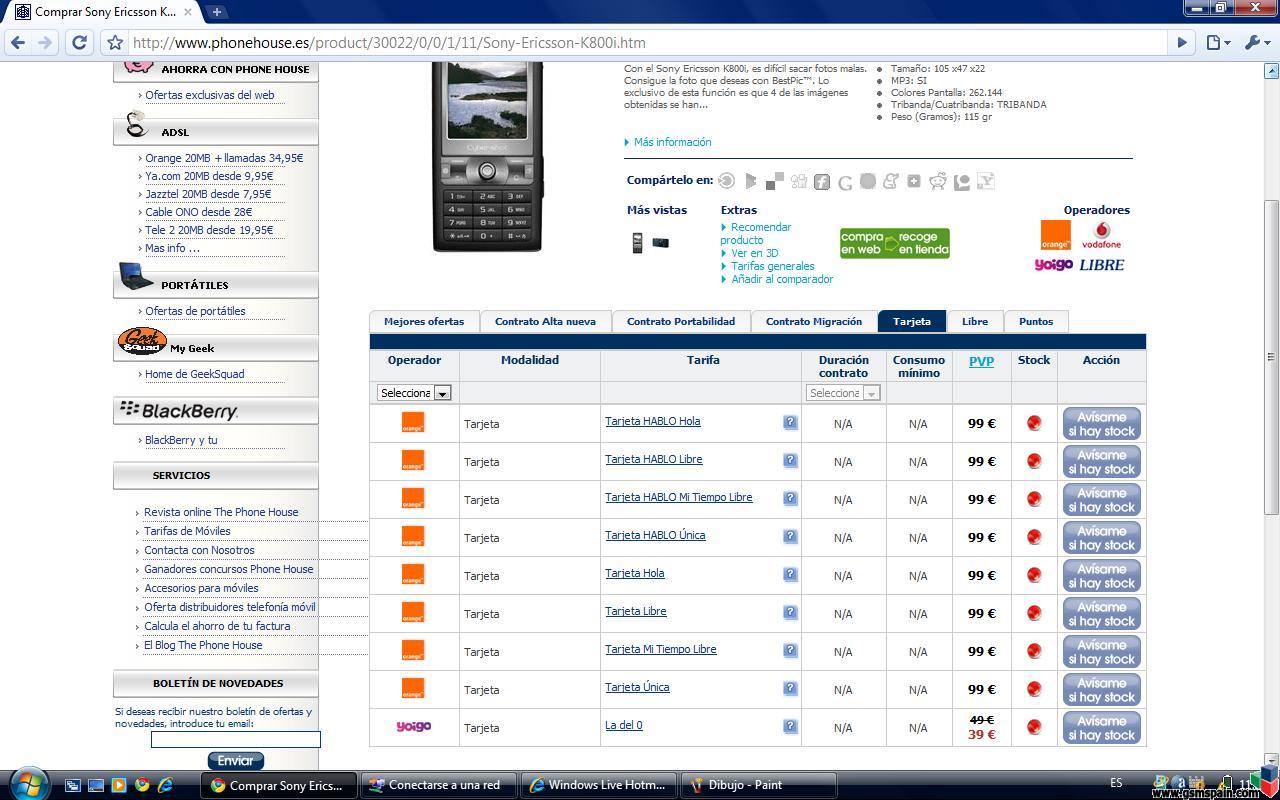Launch Media Player from the quick launch bar
This screenshot has height=800, width=1280.
[119, 785]
